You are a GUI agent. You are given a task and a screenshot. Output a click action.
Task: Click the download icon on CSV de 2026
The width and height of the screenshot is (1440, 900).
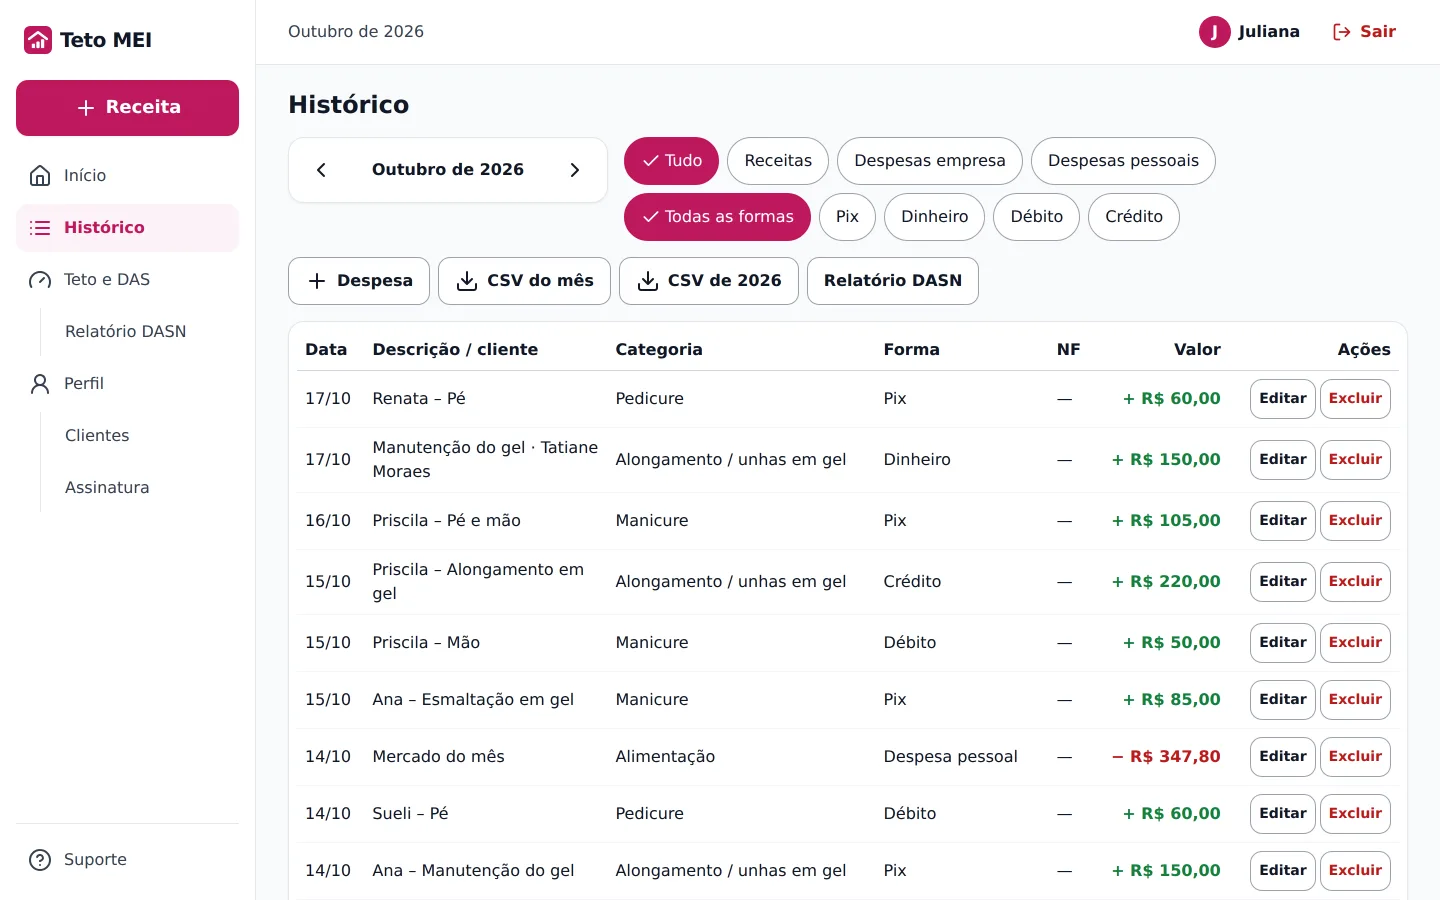648,281
